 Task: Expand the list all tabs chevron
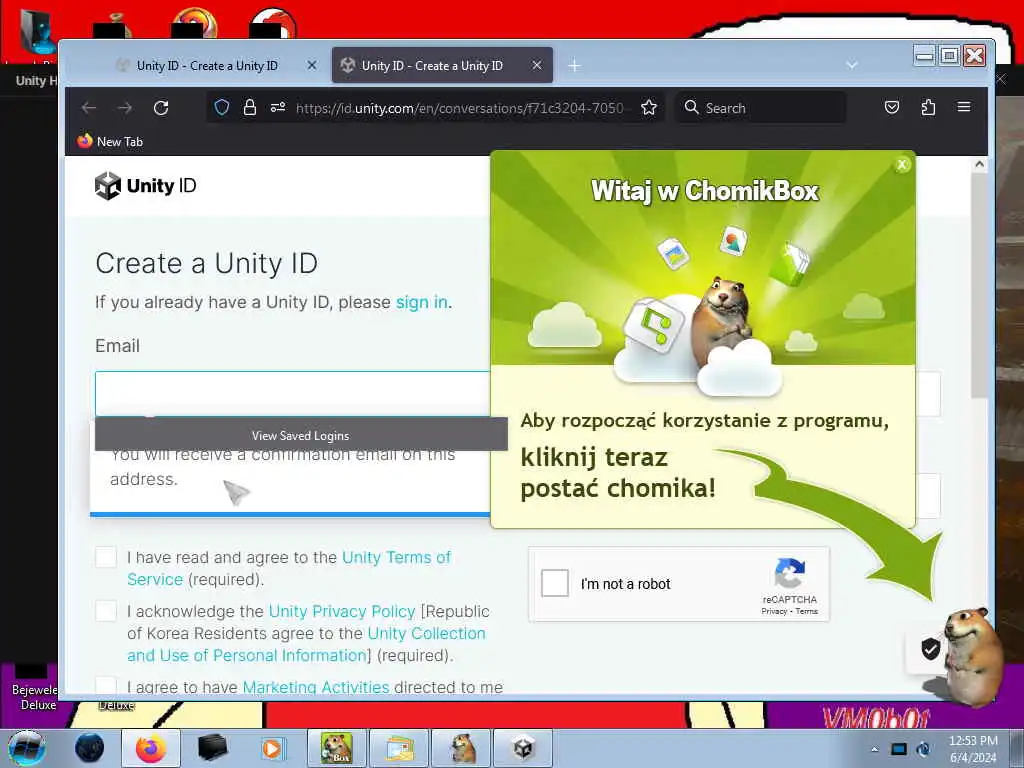point(852,65)
